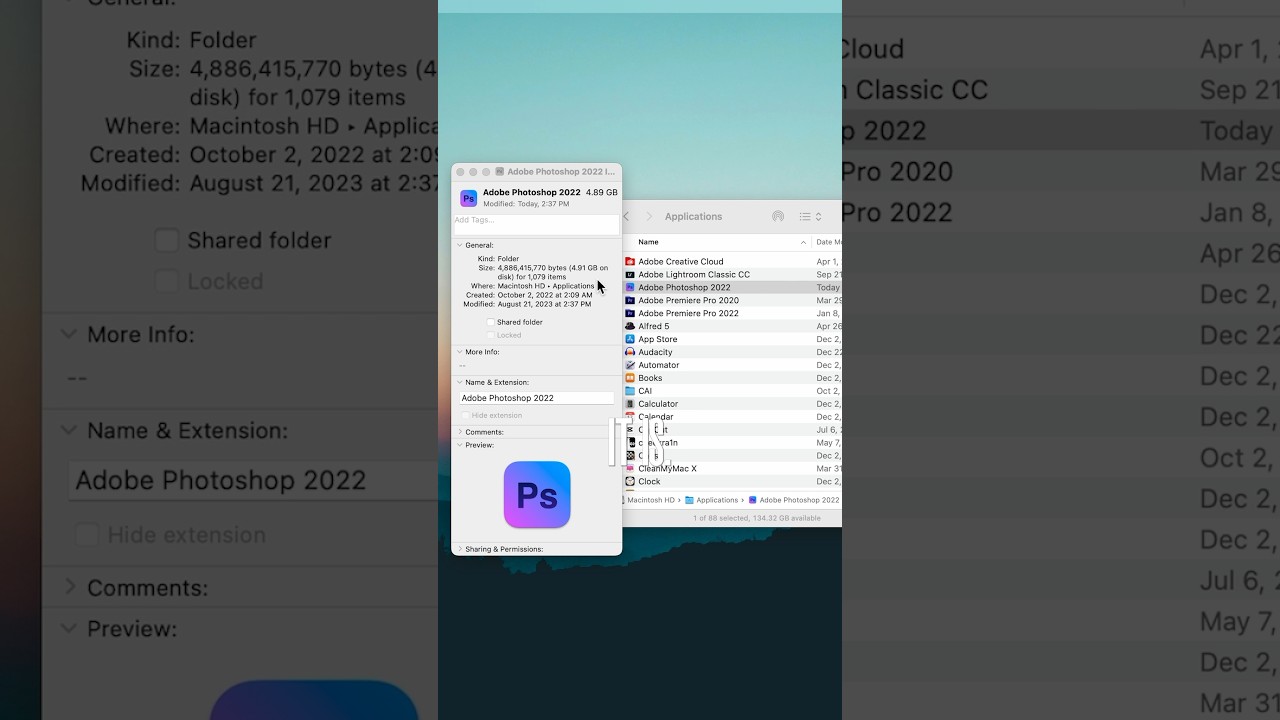Collapse the Preview section

pos(460,445)
